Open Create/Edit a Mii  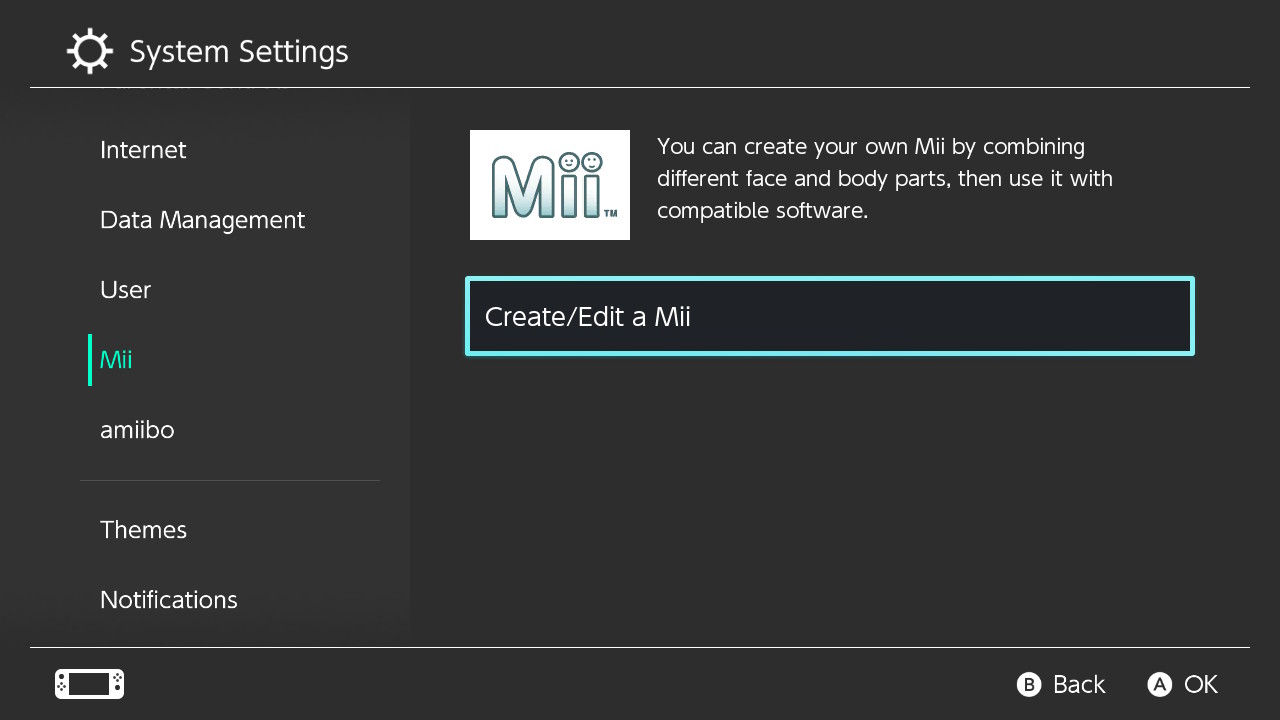tap(829, 317)
